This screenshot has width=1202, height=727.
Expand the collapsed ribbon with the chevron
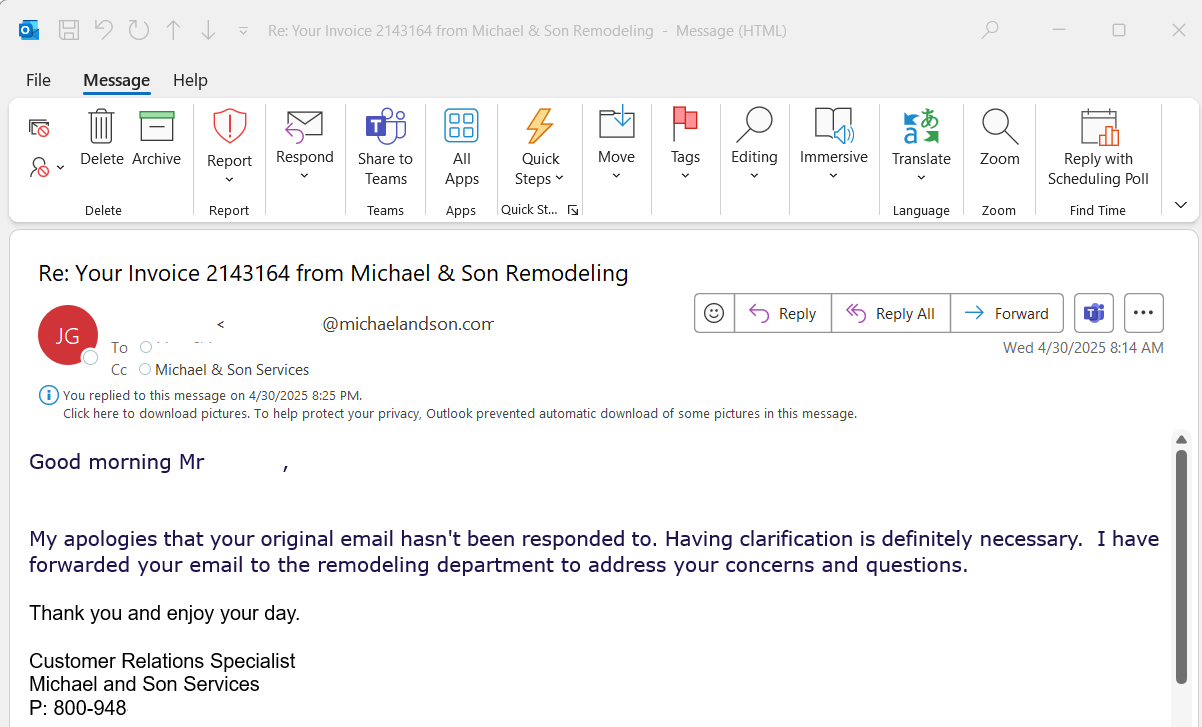(x=1180, y=204)
